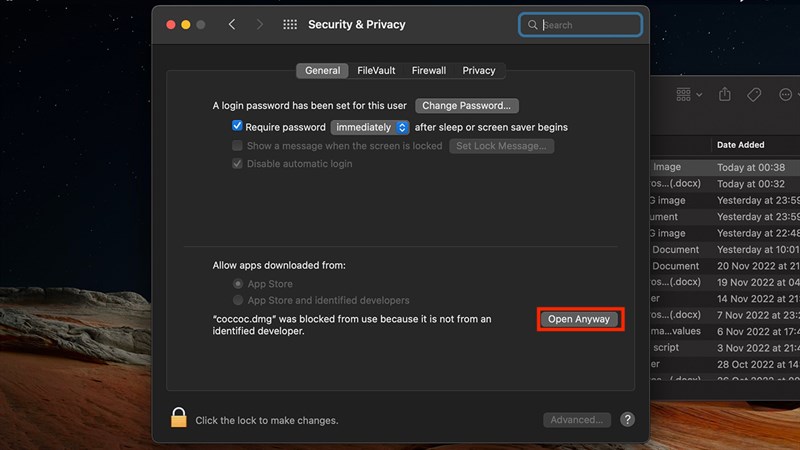This screenshot has height=450, width=800.
Task: Click the Finder tag icon
Action: click(x=755, y=94)
